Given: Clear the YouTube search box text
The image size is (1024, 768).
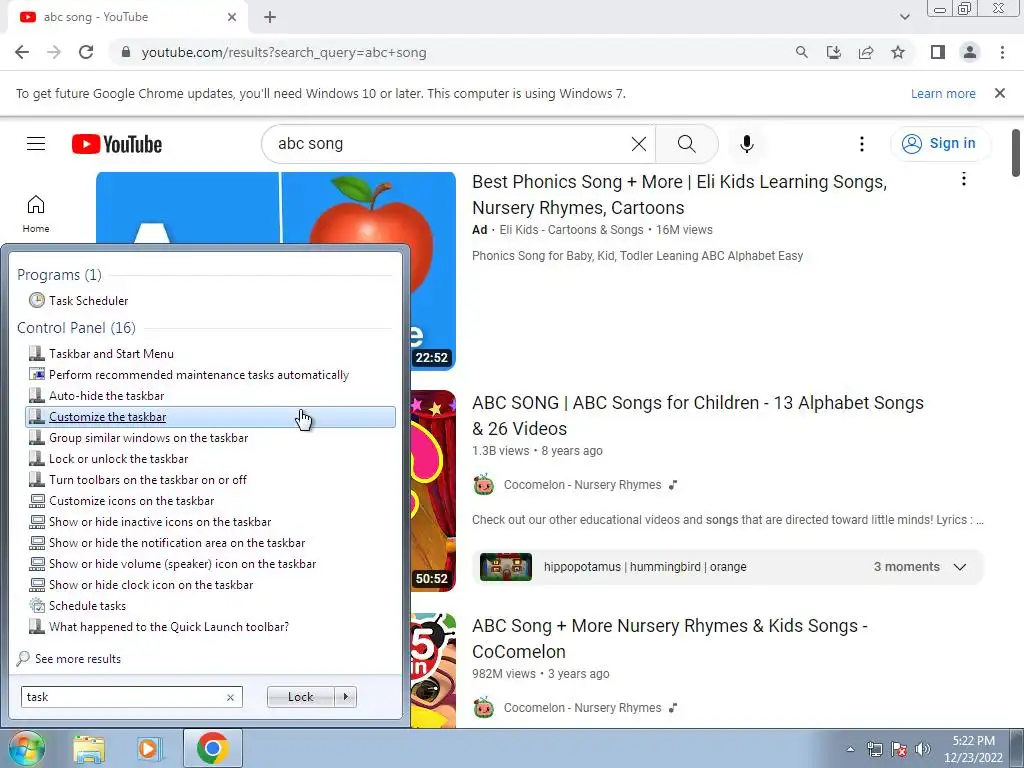Looking at the screenshot, I should [x=639, y=144].
